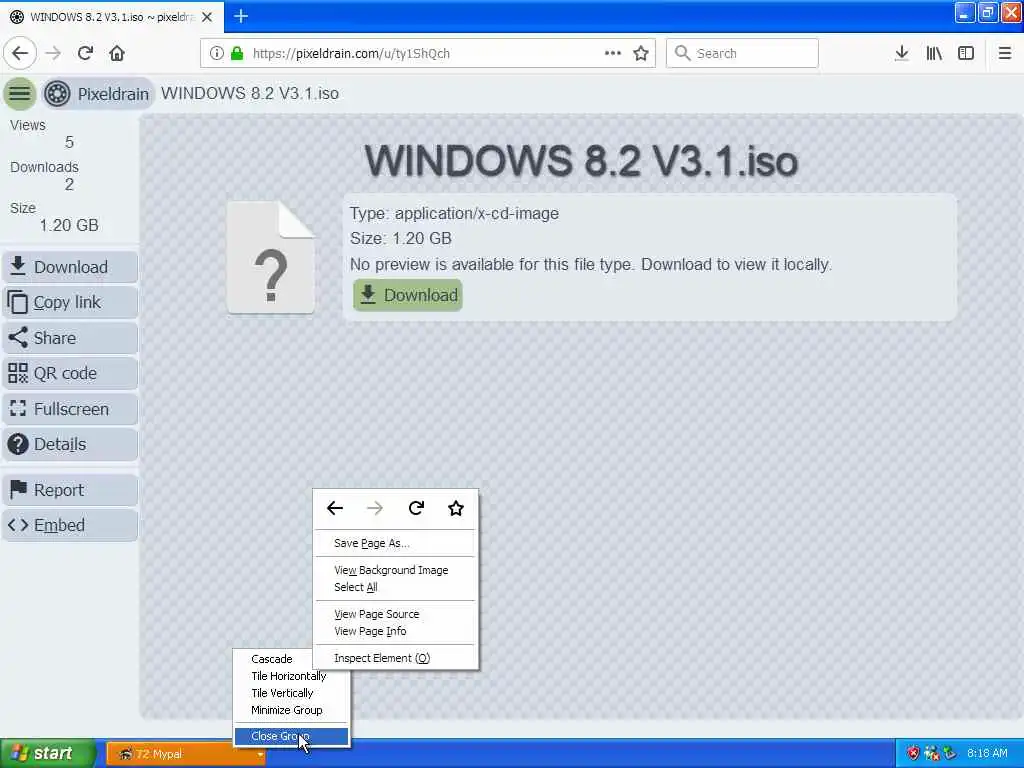
Task: Click the taskbar clock 8:18 AM
Action: click(x=987, y=754)
